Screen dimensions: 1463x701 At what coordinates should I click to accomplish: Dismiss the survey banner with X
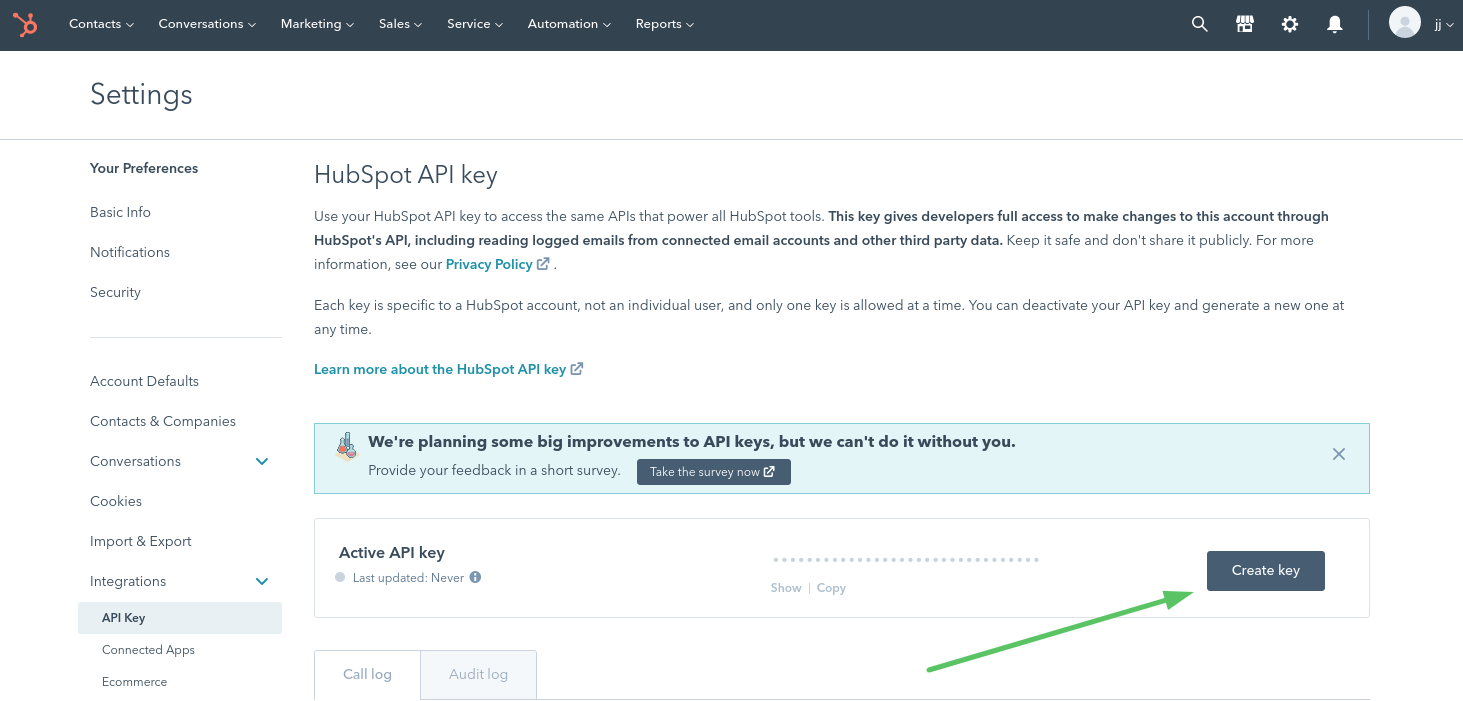click(1339, 454)
